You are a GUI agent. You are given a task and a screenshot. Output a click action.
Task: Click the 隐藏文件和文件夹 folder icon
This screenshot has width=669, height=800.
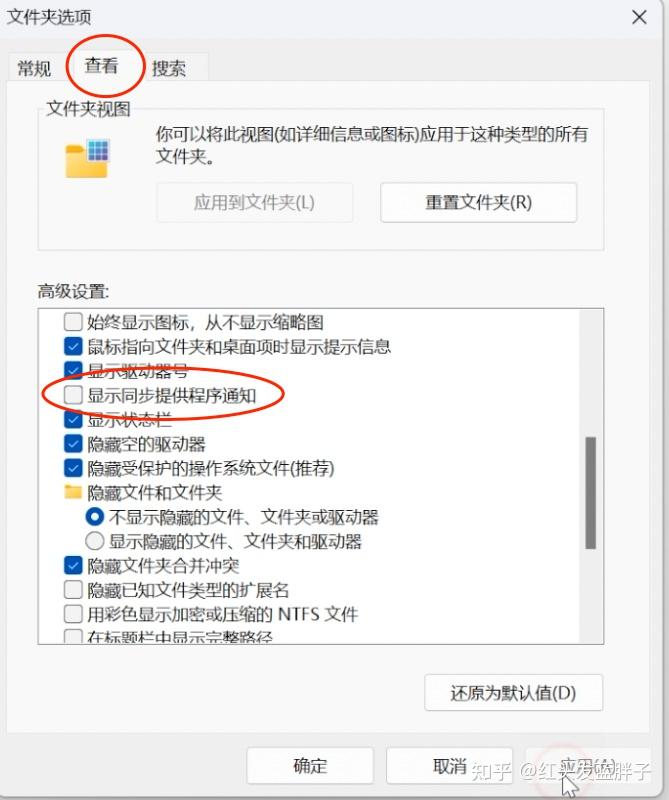(x=73, y=491)
